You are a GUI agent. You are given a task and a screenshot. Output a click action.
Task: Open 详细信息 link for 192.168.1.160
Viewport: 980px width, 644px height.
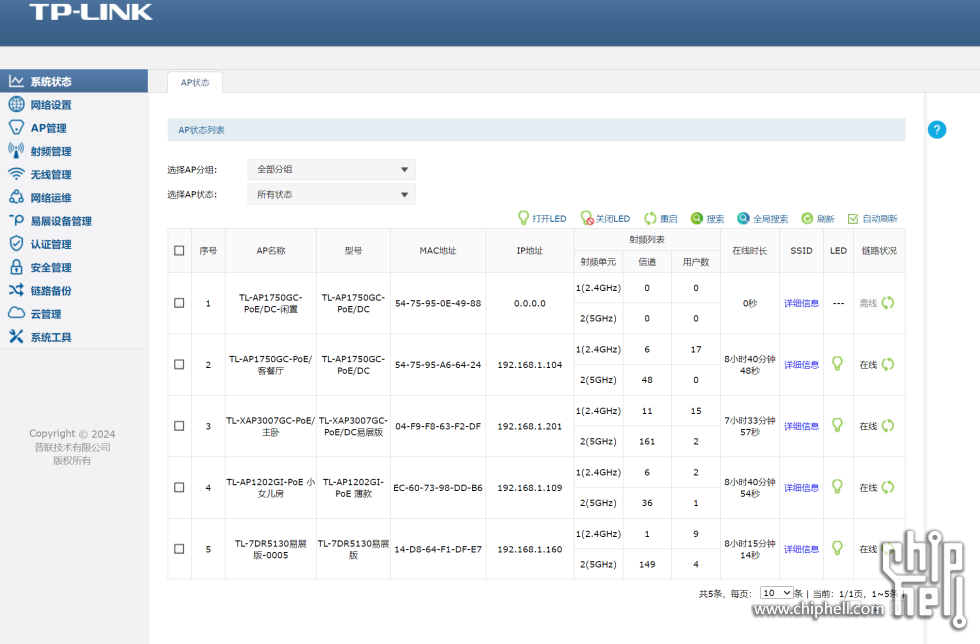[x=801, y=549]
